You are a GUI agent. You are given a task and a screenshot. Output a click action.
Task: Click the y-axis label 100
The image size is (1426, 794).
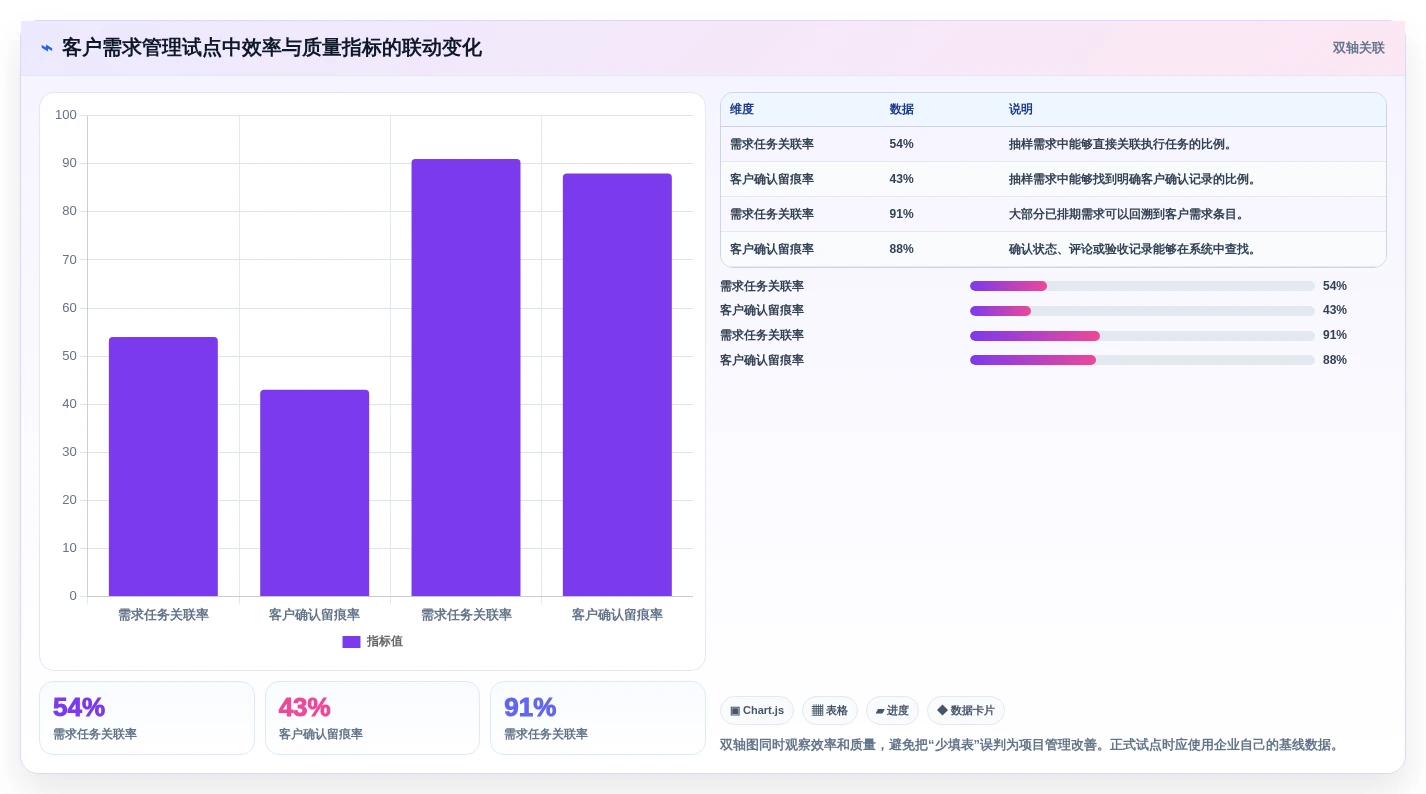pos(66,115)
